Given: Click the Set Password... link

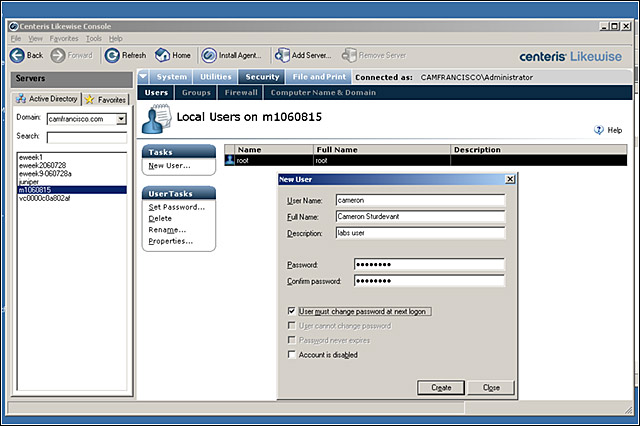Looking at the screenshot, I should [176, 207].
